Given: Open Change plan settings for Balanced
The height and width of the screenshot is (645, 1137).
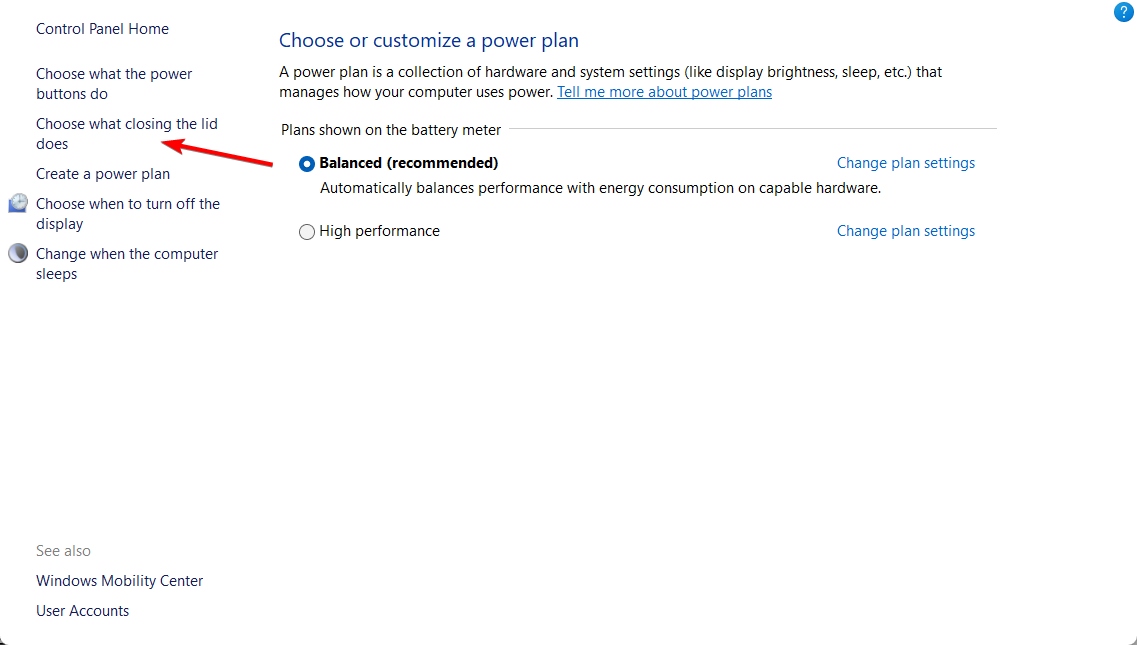Looking at the screenshot, I should [905, 163].
